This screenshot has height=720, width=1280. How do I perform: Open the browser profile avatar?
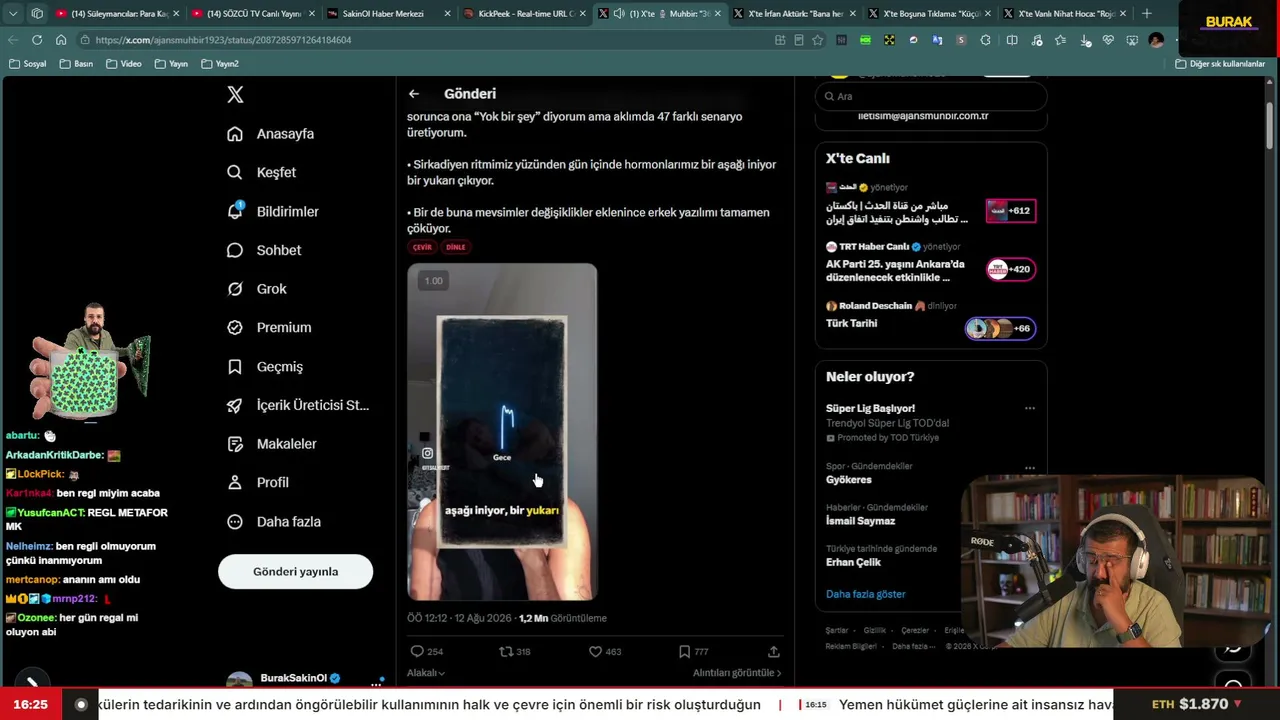1157,40
